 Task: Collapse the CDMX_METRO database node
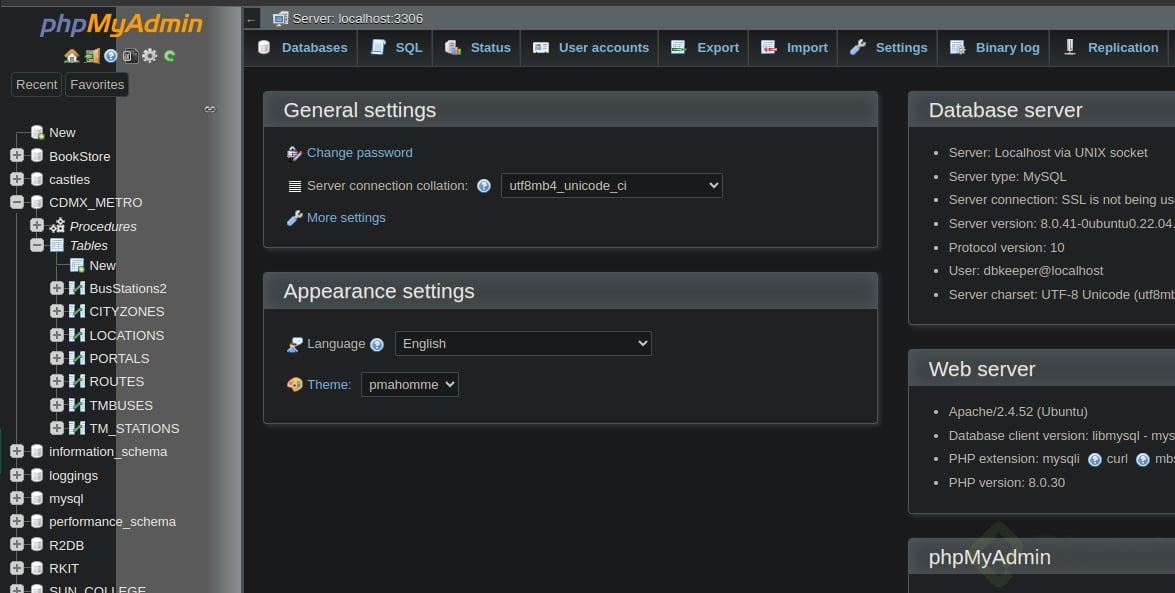tap(16, 202)
